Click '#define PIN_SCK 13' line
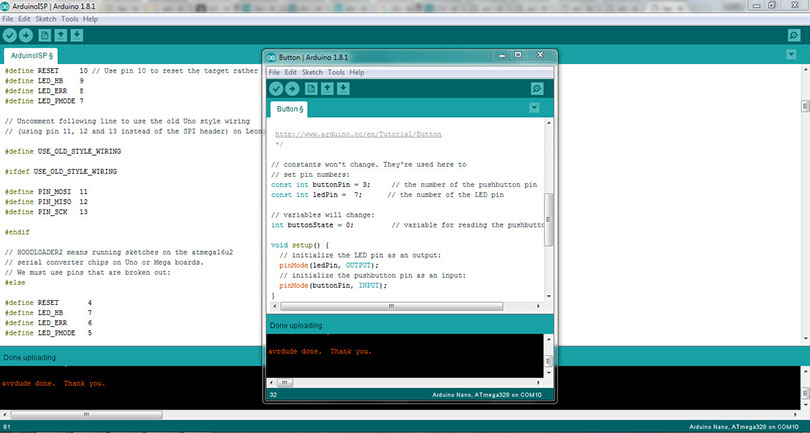The width and height of the screenshot is (810, 433). (46, 212)
